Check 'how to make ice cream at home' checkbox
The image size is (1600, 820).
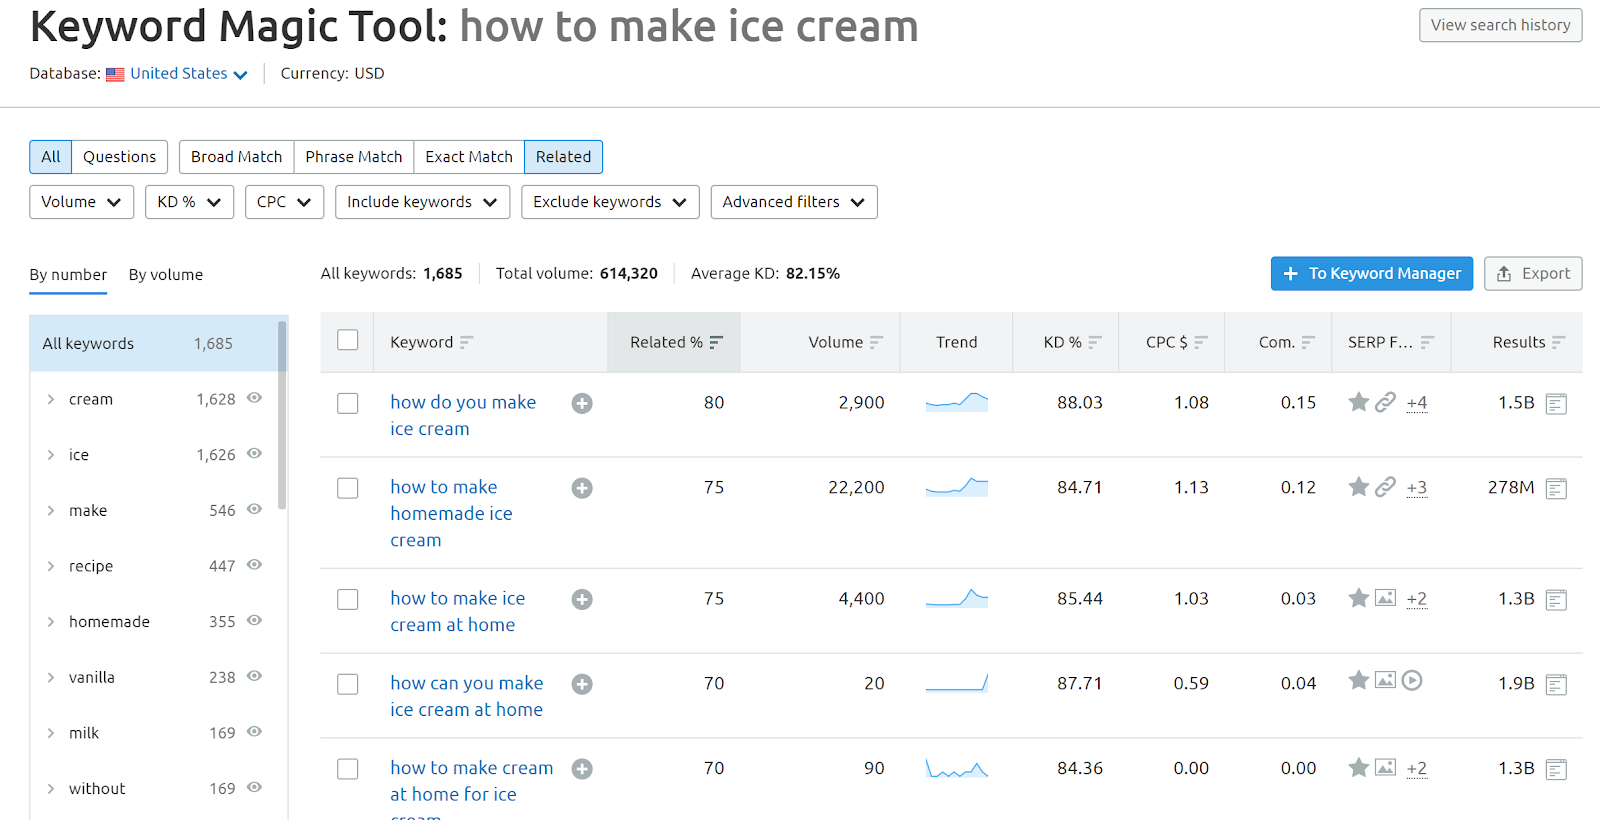[x=348, y=599]
